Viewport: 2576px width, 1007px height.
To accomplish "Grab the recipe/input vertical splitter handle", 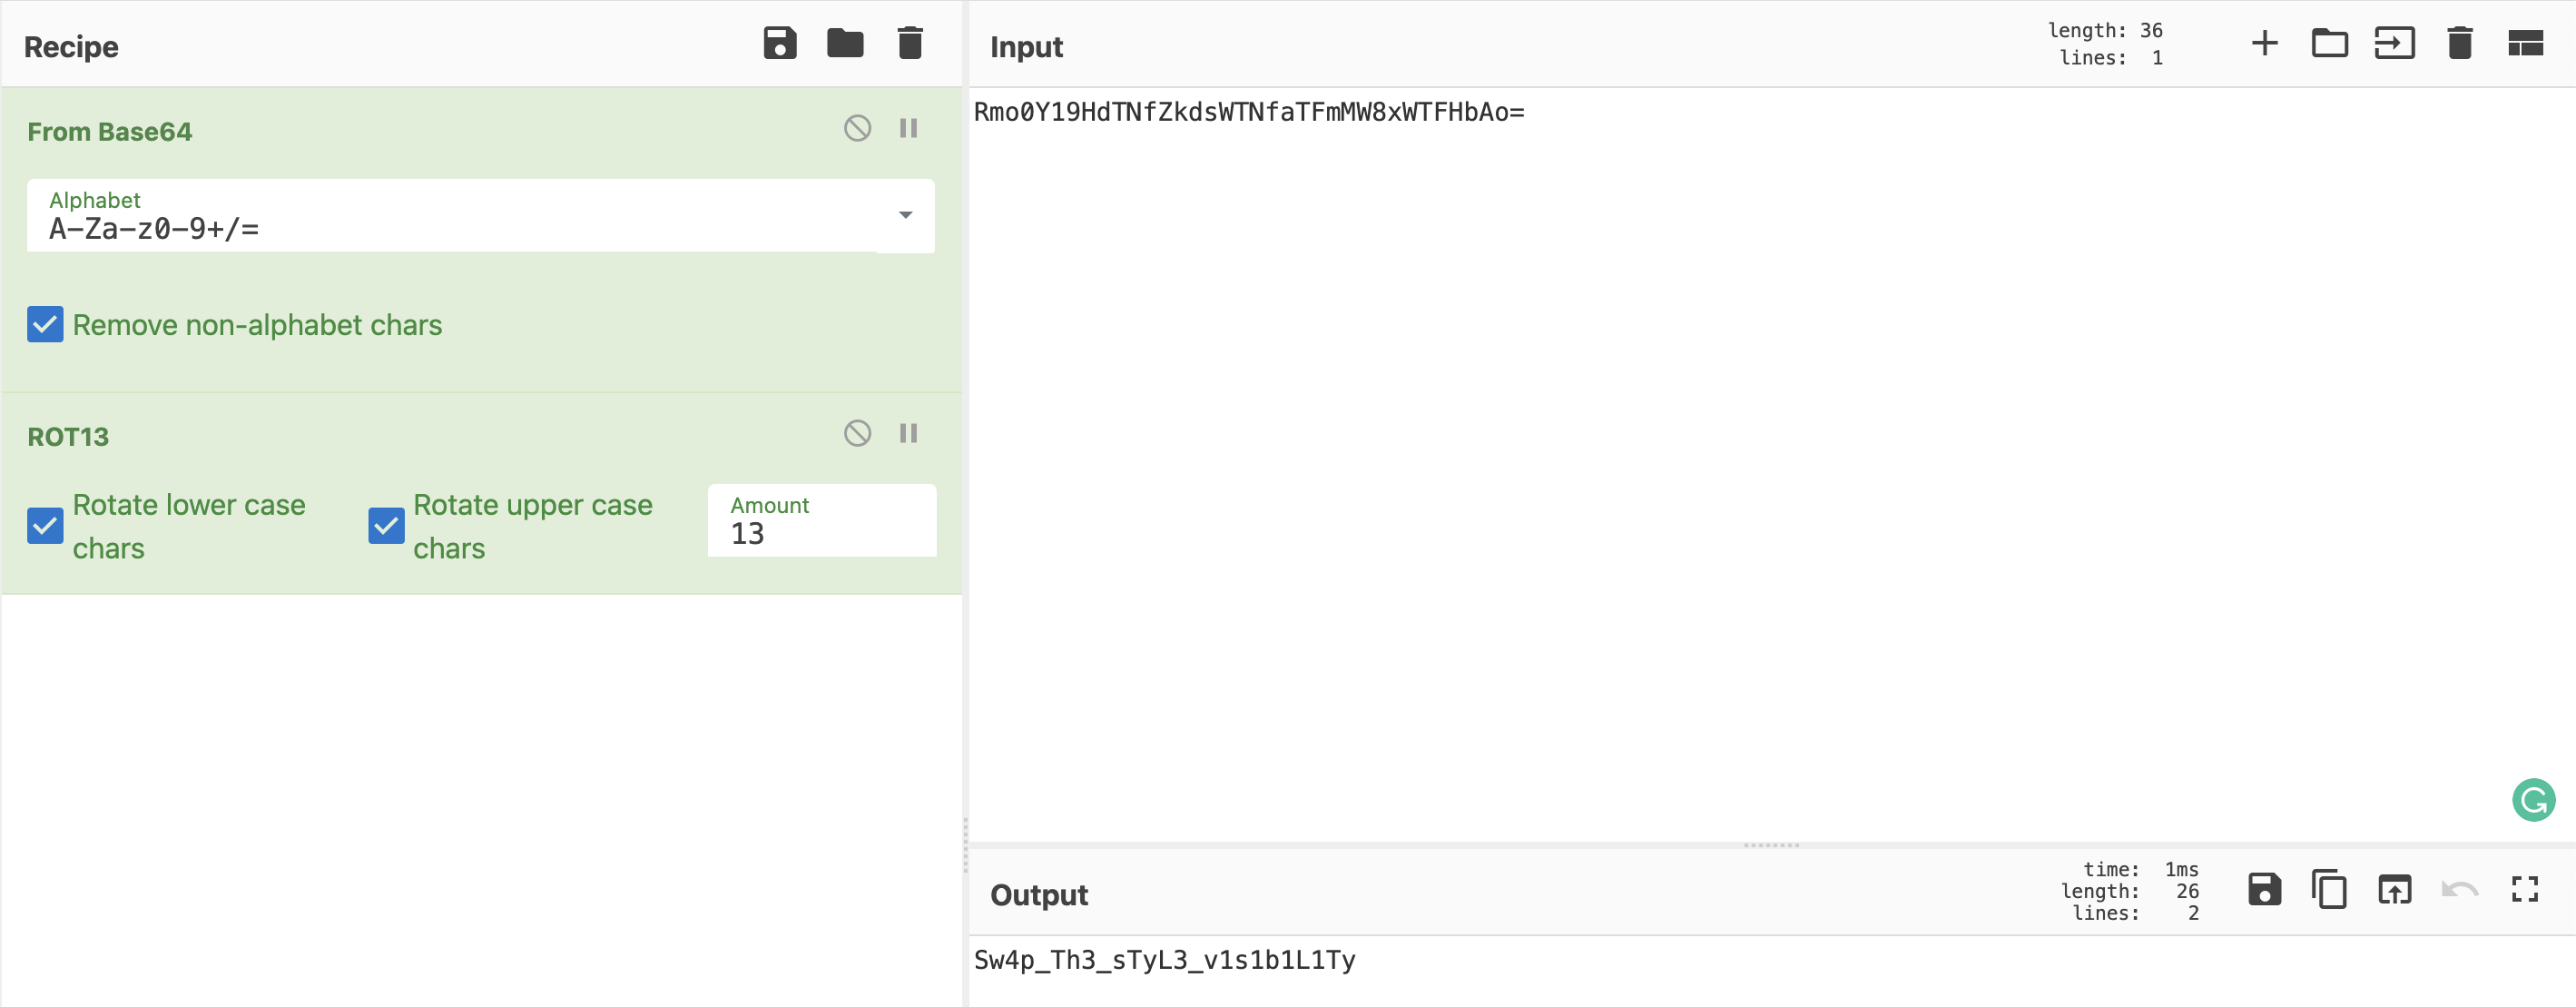I will (965, 845).
